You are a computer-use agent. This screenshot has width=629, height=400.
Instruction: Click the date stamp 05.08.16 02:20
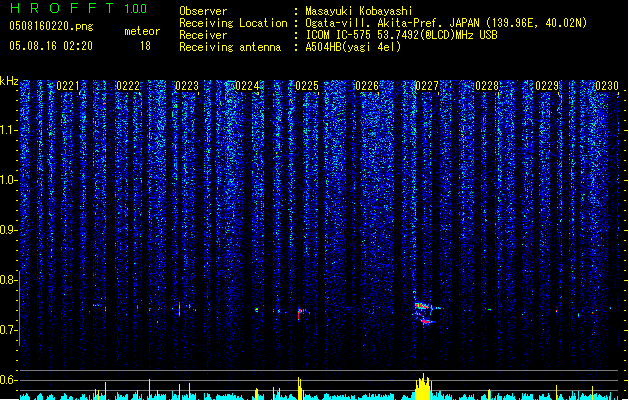(x=51, y=46)
